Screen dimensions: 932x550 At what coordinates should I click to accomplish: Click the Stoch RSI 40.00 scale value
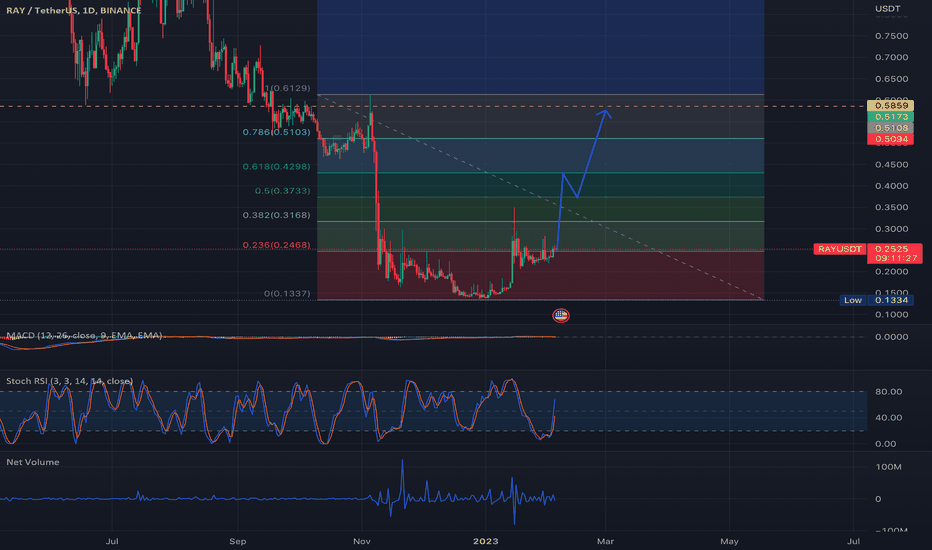pos(889,417)
